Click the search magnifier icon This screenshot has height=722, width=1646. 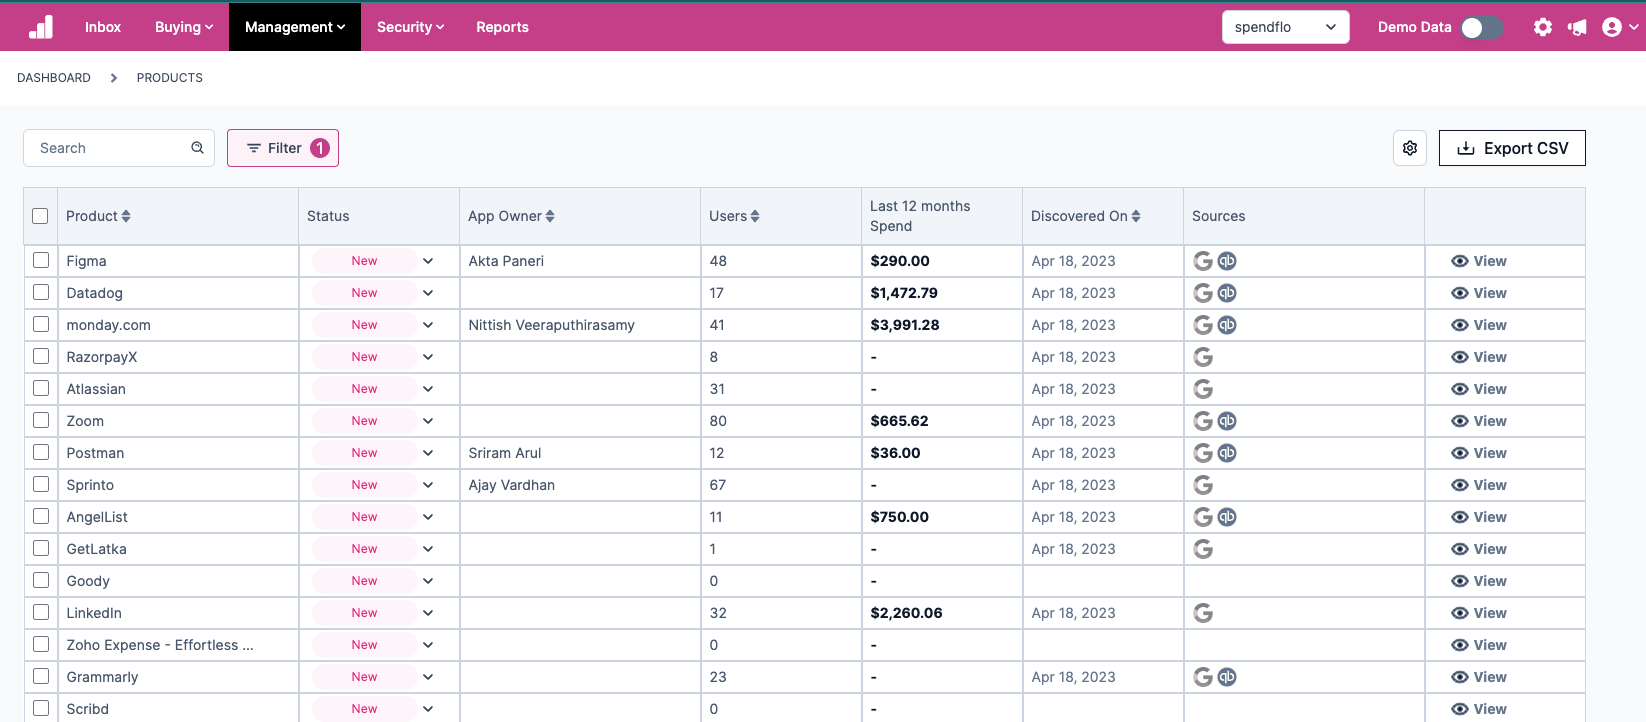(198, 148)
